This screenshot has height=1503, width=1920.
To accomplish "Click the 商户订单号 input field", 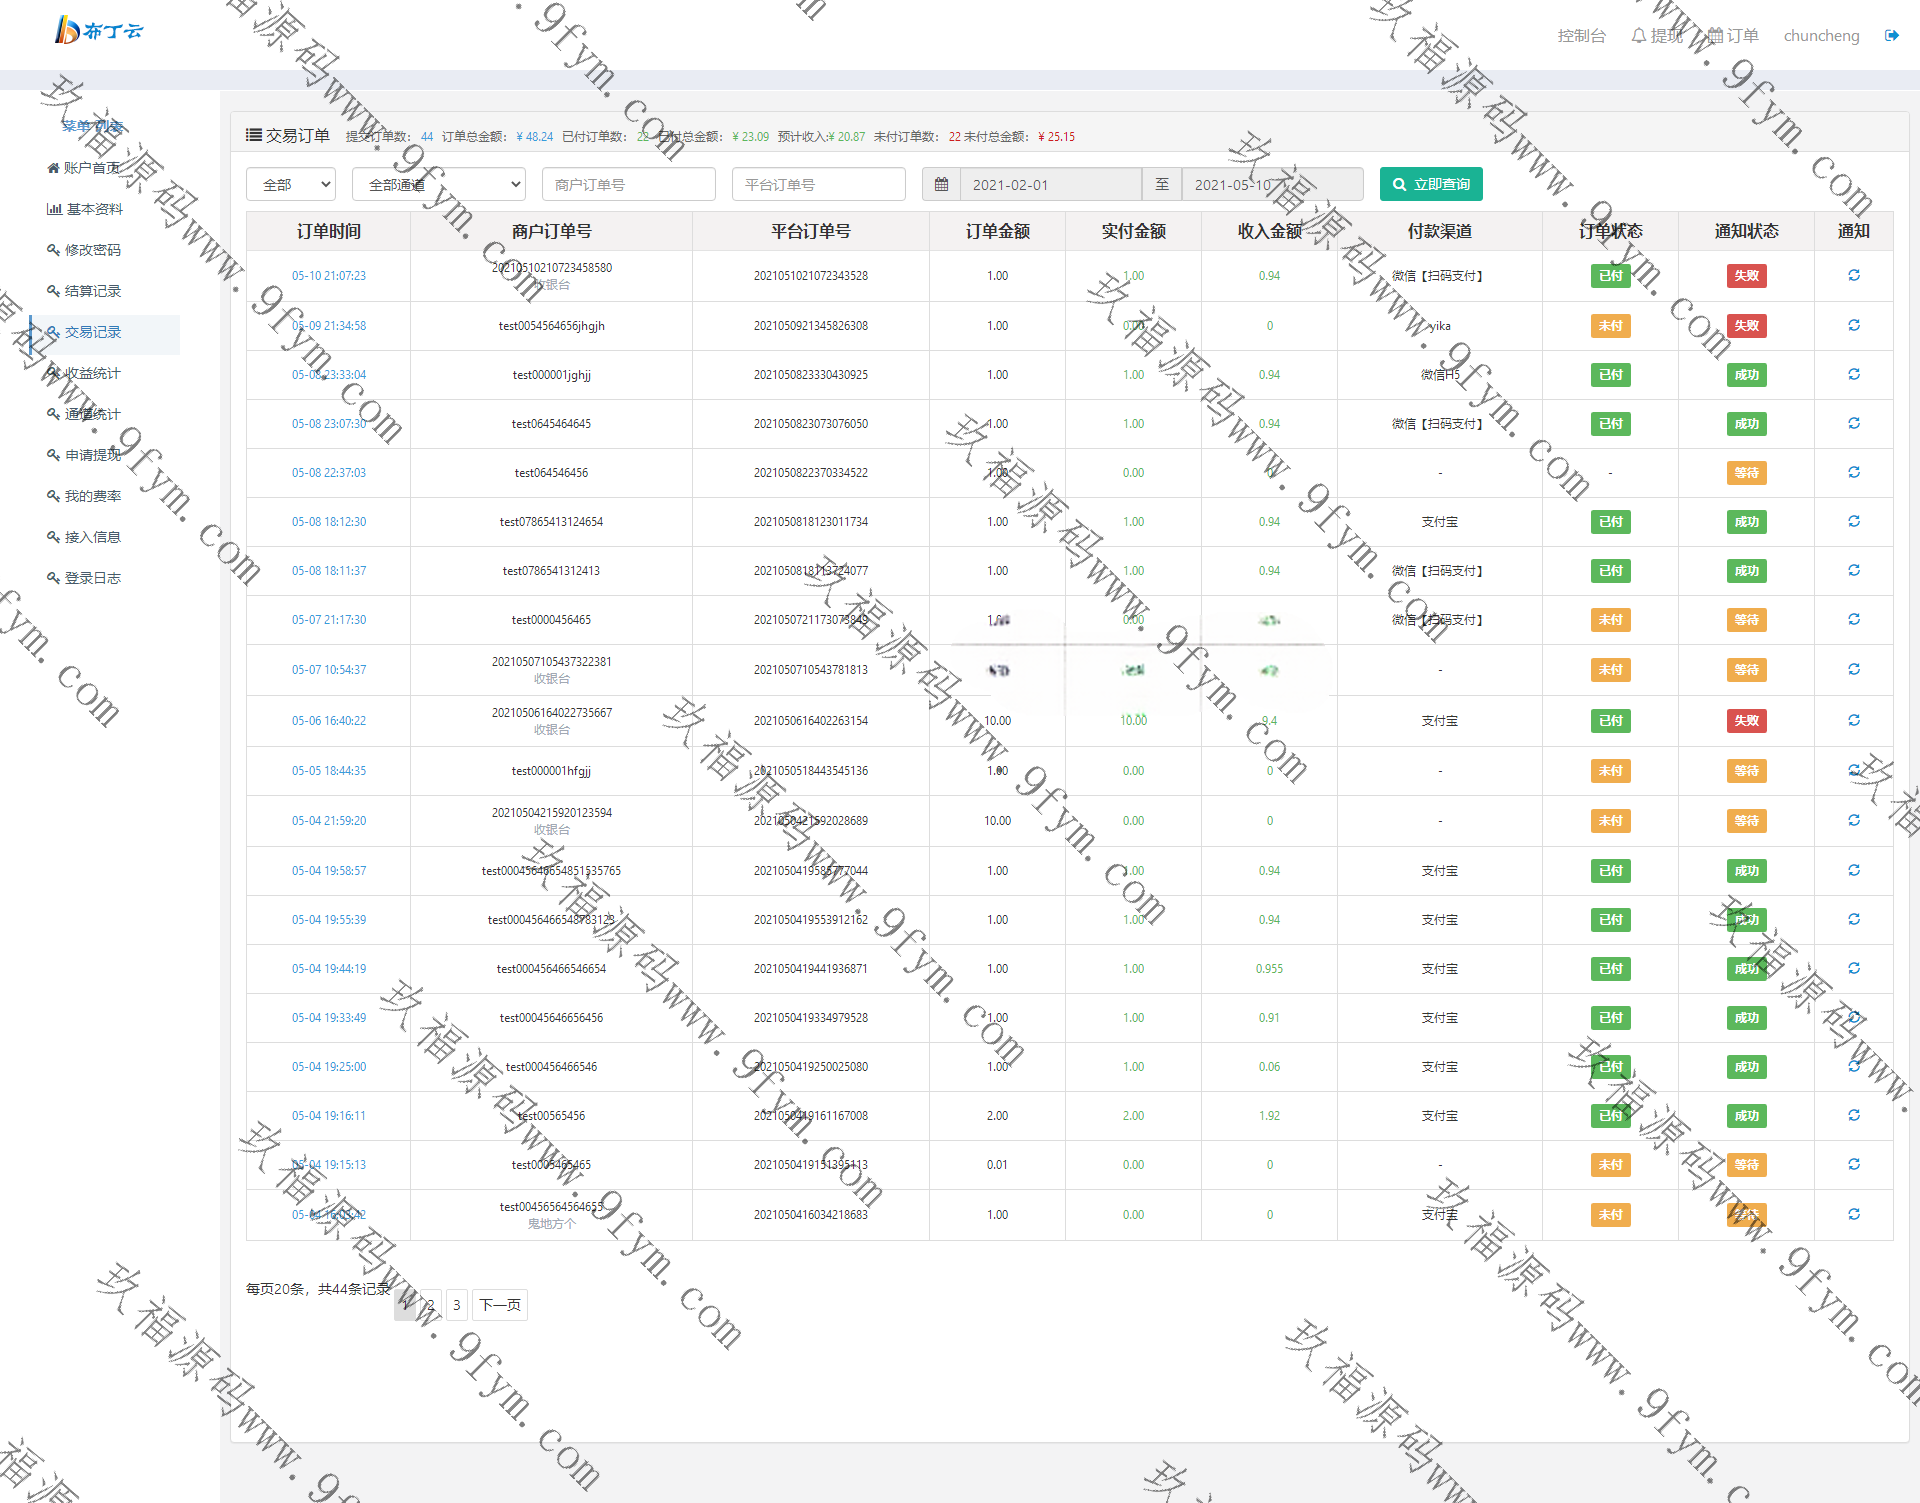I will [x=628, y=184].
